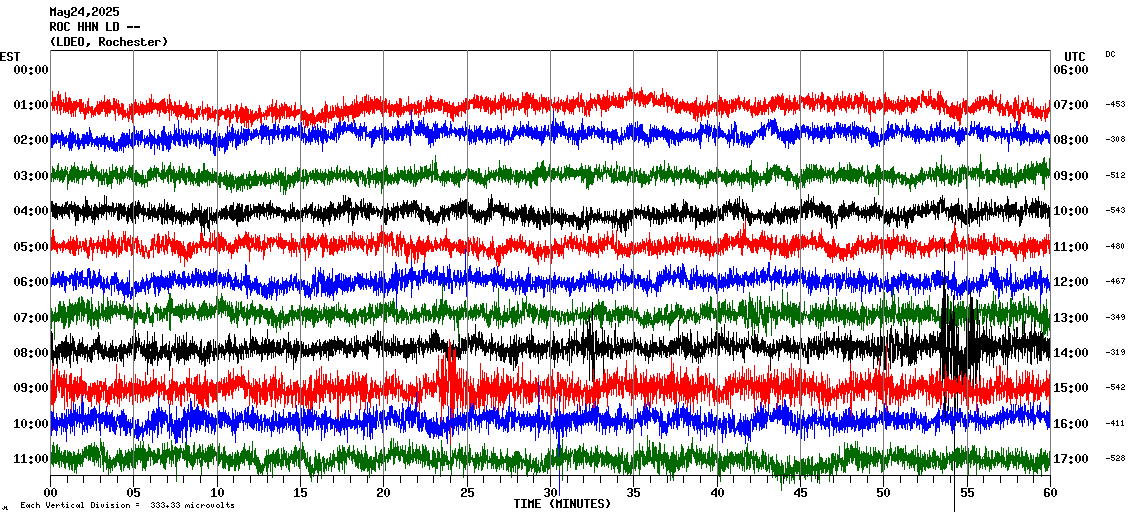Click the 30-minute tick label on time axis
The width and height of the screenshot is (1130, 519).
[550, 493]
